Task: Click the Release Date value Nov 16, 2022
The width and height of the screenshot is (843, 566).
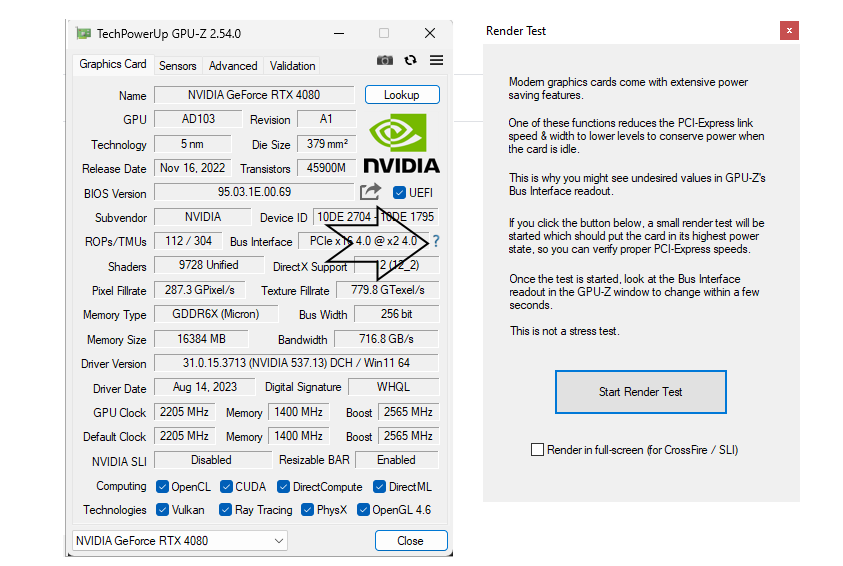Action: tap(192, 168)
